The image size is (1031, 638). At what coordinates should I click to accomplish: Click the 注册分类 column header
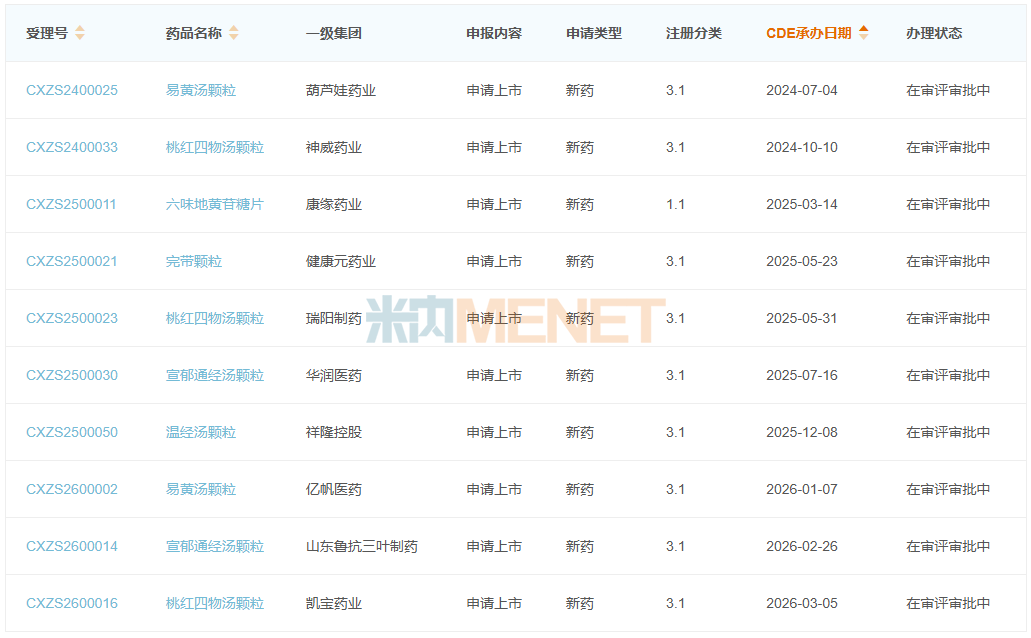point(694,33)
